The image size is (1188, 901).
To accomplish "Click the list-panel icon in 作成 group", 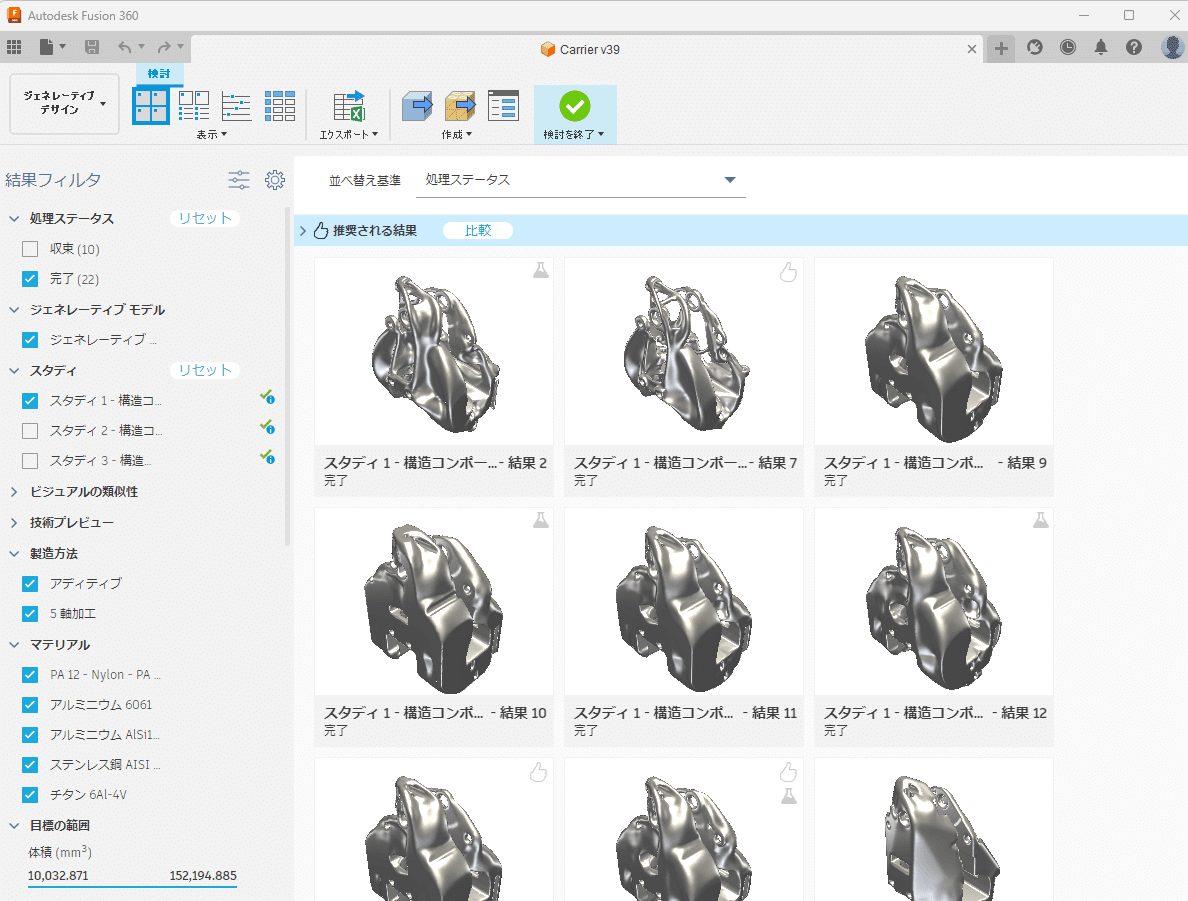I will point(503,106).
